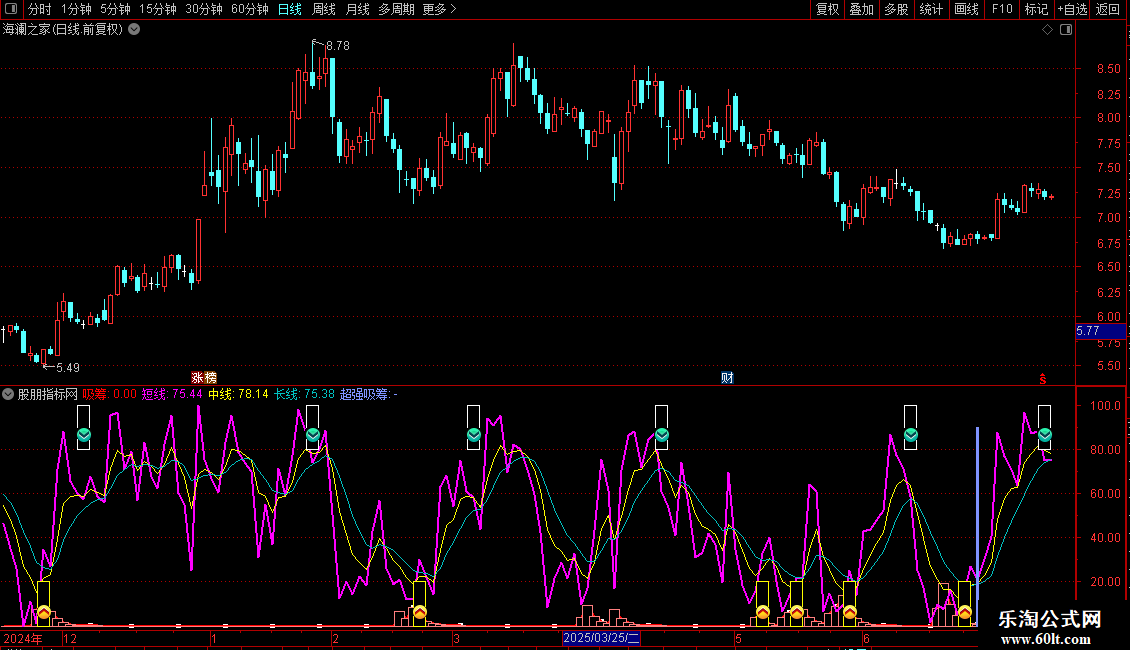This screenshot has height=650, width=1130.
Task: Click the 长线: 75.38 indicator value
Action: pyautogui.click(x=304, y=394)
